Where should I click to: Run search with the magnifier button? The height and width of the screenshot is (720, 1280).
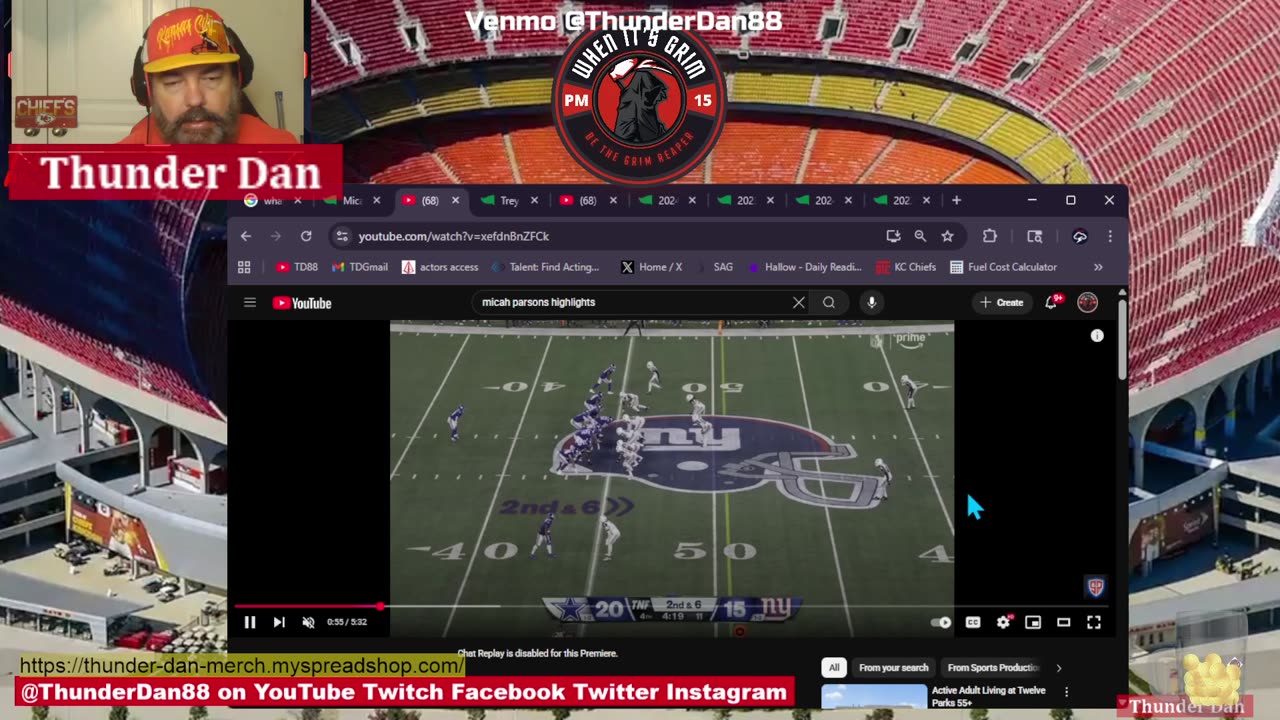coord(829,302)
